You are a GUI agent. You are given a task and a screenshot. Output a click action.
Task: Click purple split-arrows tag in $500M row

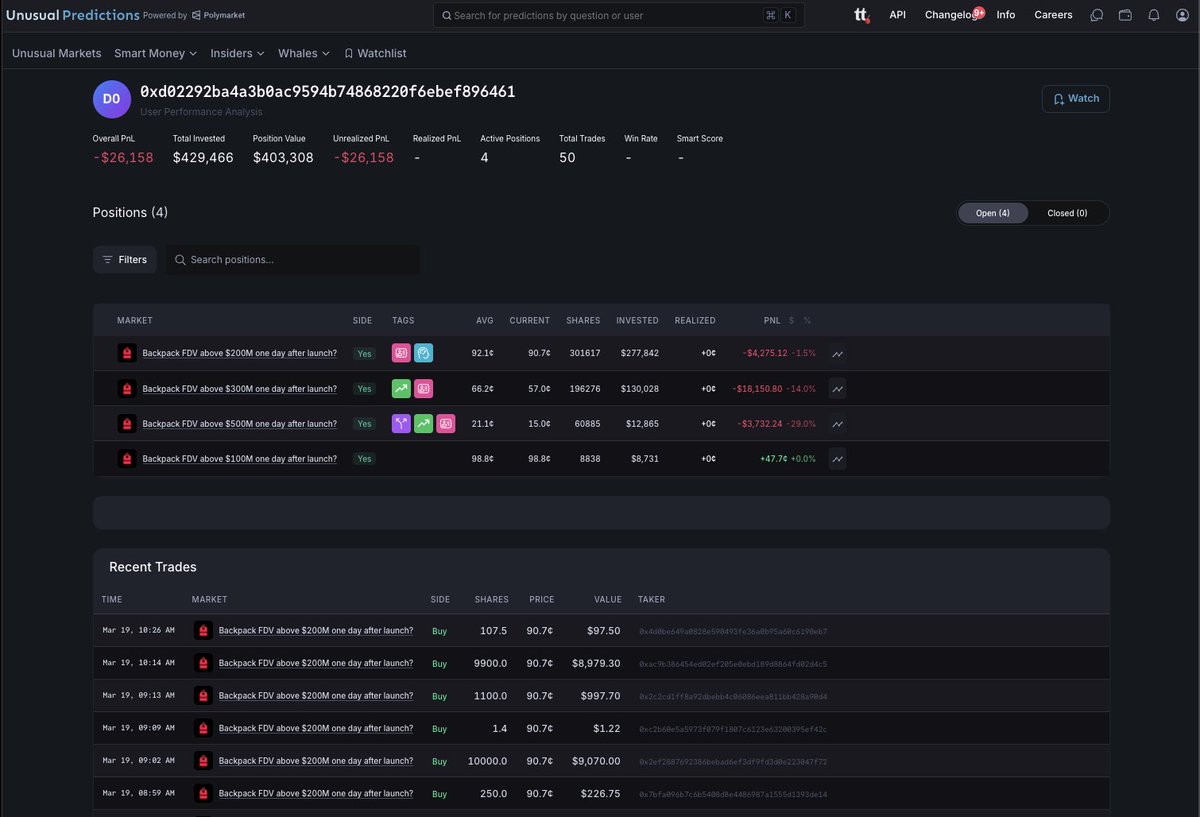(401, 424)
